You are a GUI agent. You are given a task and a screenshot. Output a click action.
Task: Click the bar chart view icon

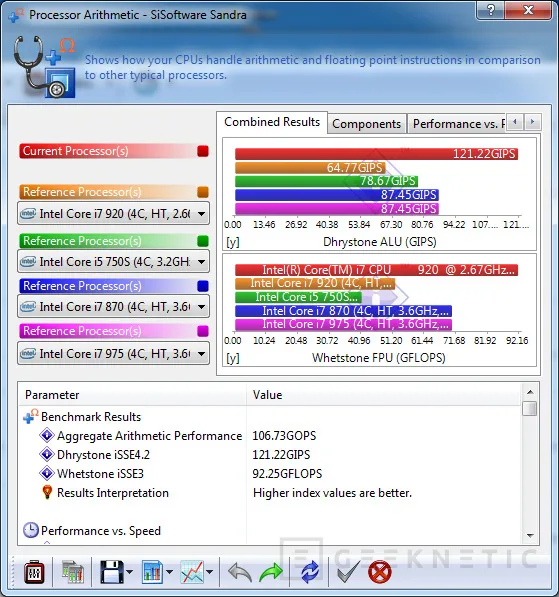[152, 572]
